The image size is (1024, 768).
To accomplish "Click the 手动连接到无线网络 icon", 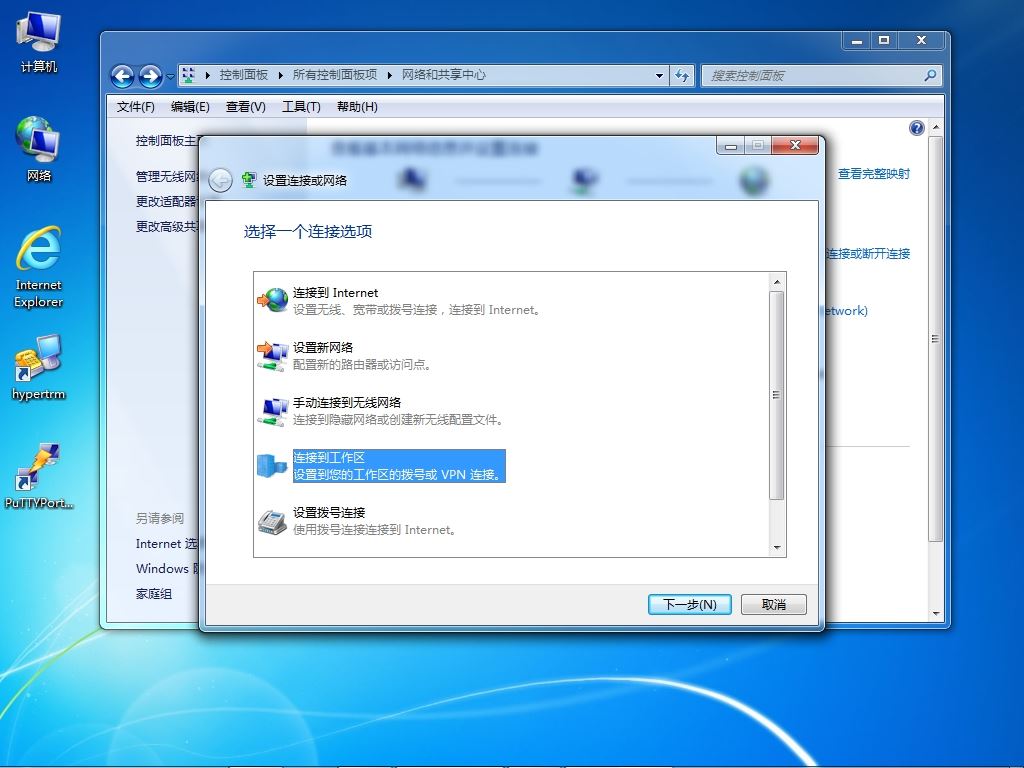I will click(272, 411).
